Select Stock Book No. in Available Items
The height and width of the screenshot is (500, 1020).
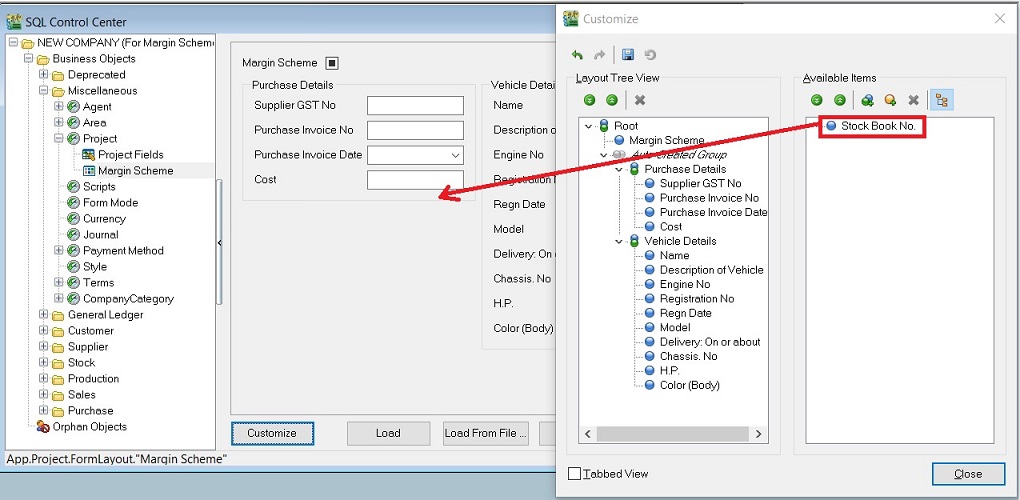pyautogui.click(x=876, y=126)
